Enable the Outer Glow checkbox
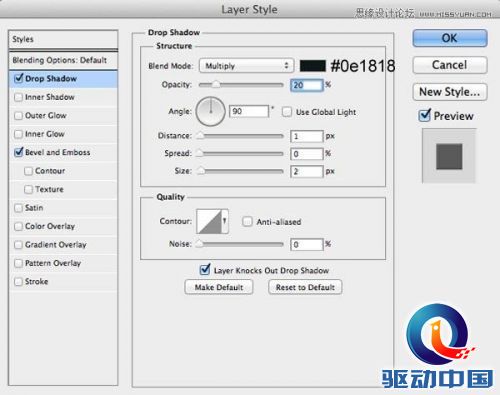The height and width of the screenshot is (395, 500). point(18,116)
